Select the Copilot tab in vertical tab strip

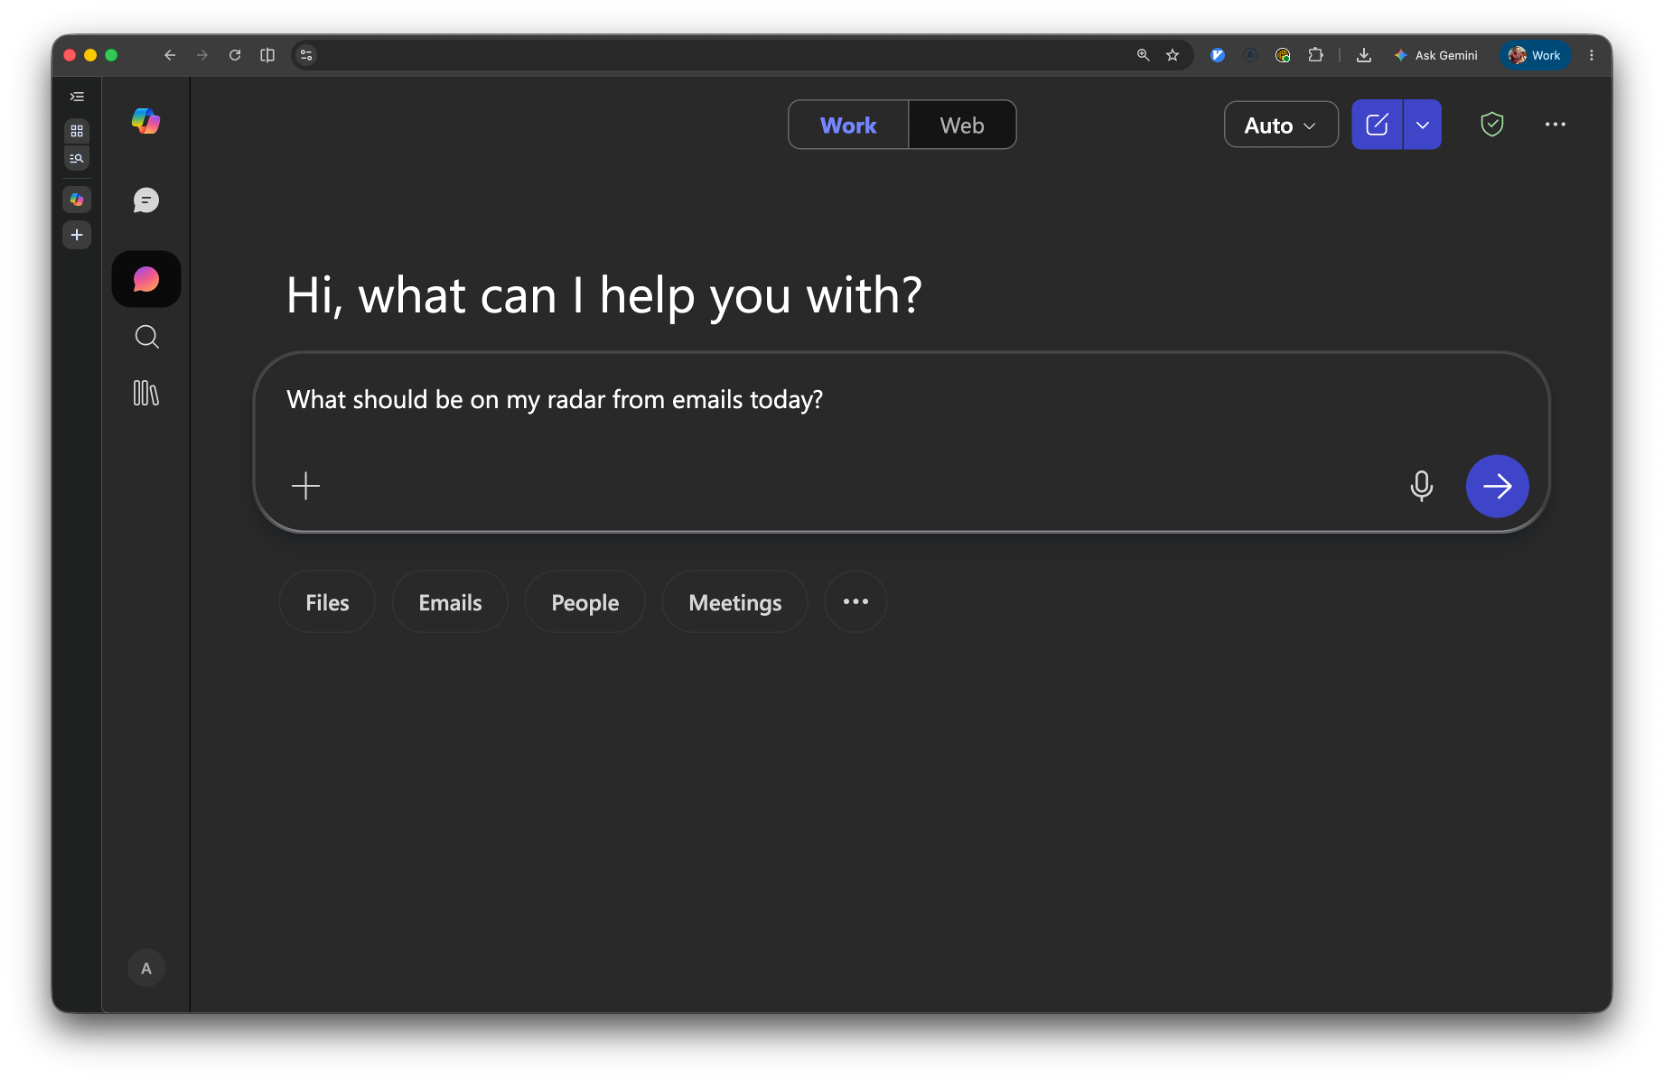pyautogui.click(x=77, y=199)
